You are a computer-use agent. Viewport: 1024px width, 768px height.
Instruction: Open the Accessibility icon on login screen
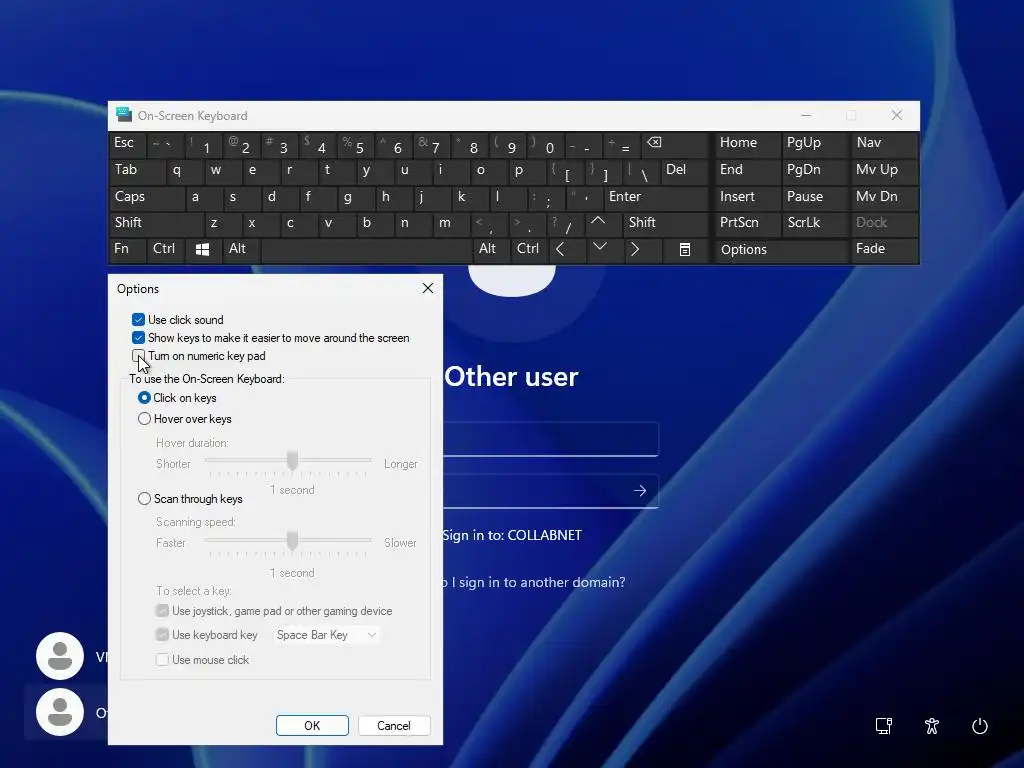click(932, 726)
